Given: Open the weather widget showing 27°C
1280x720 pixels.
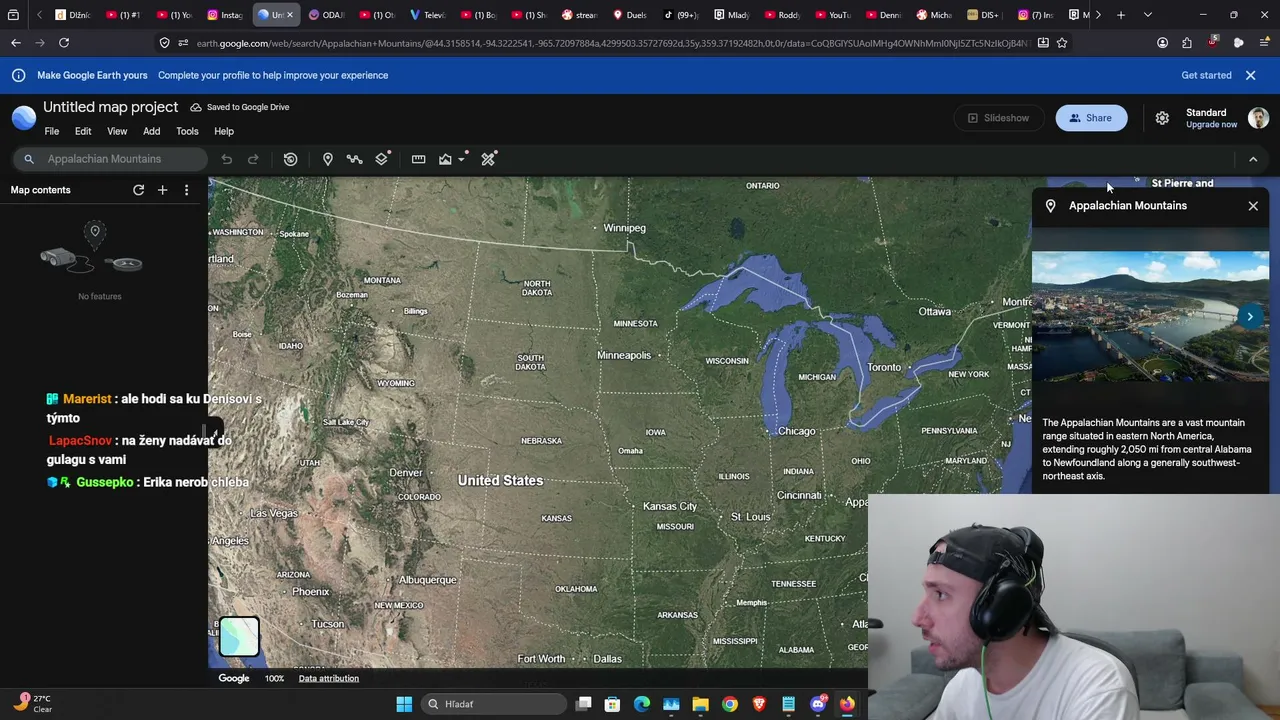Looking at the screenshot, I should point(32,704).
